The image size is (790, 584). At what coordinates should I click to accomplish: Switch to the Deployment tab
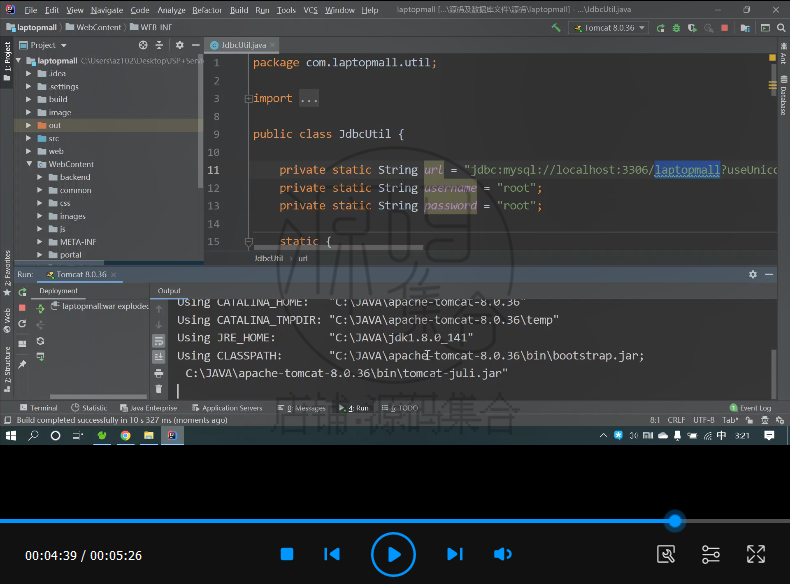(58, 291)
